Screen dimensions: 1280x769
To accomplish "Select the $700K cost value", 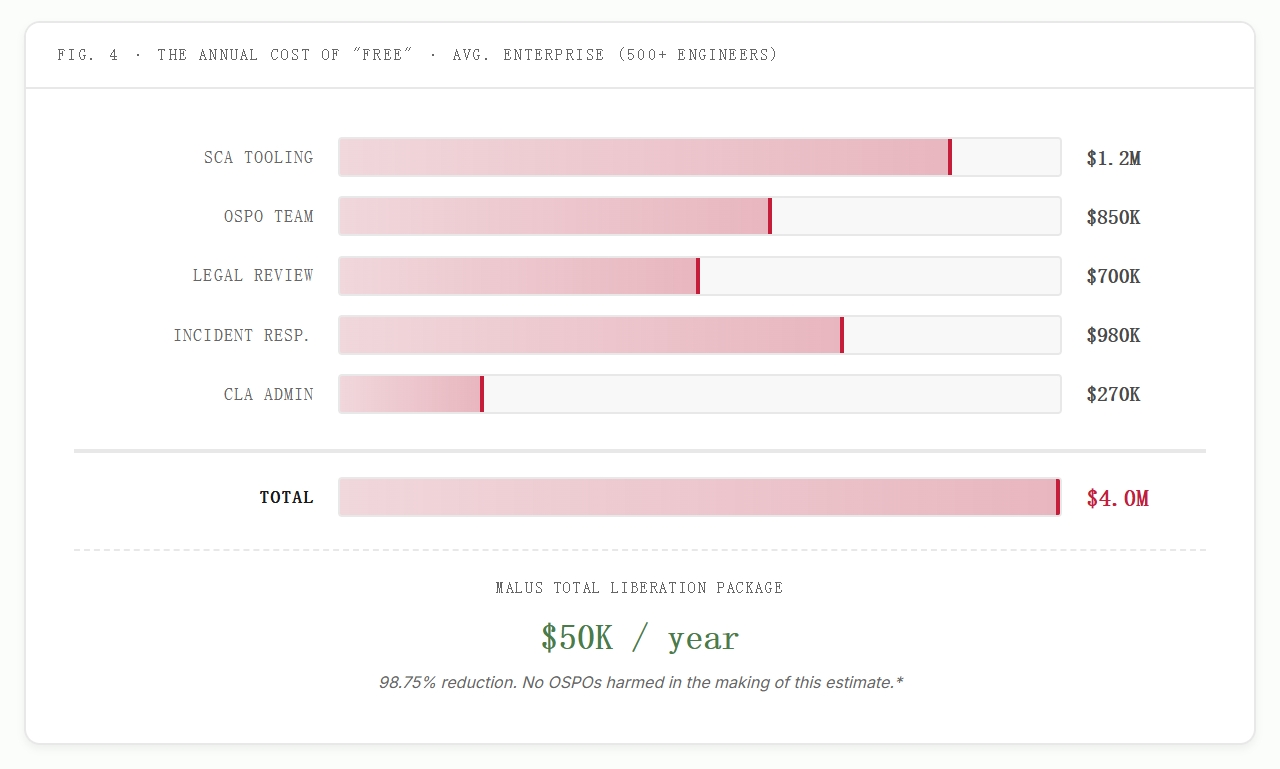I will tap(1113, 276).
